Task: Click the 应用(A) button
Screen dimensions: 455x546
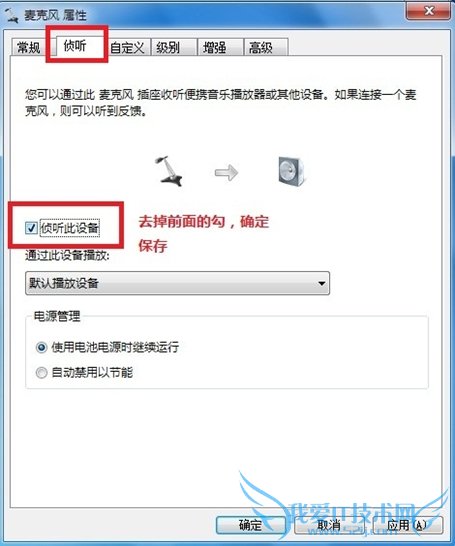Action: coord(407,525)
